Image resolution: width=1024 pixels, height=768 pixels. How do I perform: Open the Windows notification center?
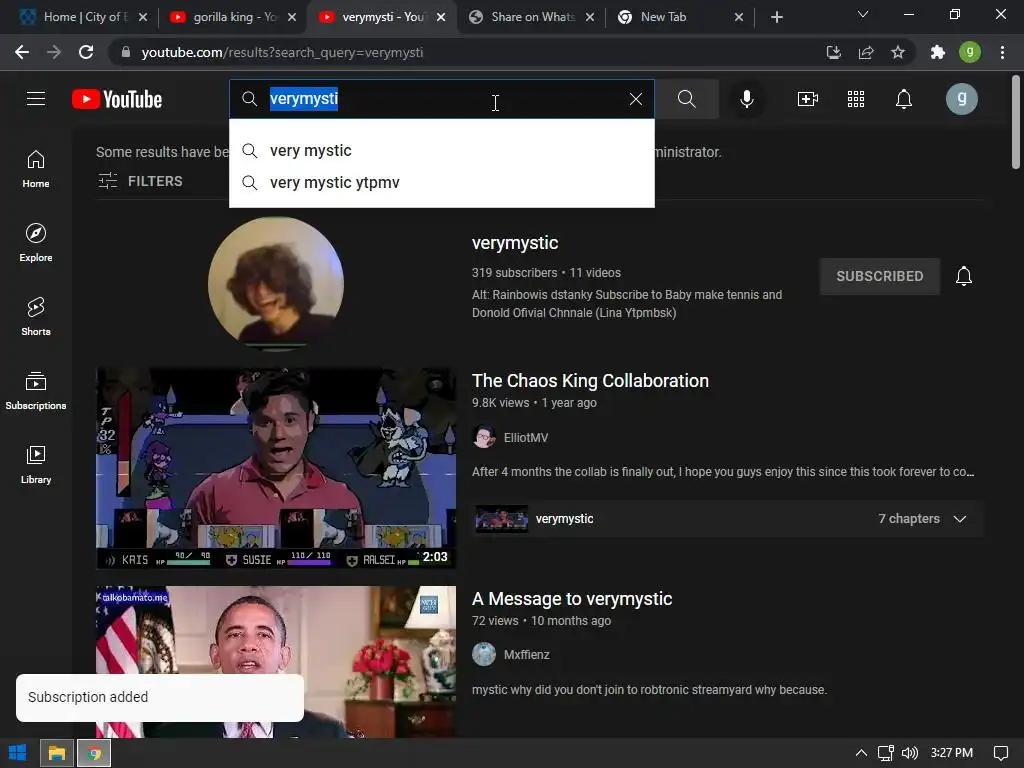(1000, 753)
